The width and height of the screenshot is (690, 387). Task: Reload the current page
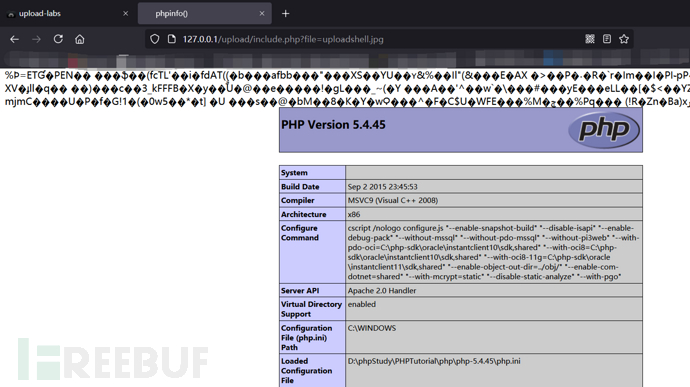coord(58,39)
